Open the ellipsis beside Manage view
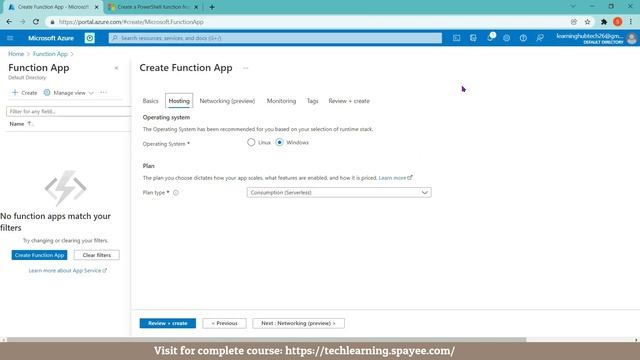 pos(104,93)
